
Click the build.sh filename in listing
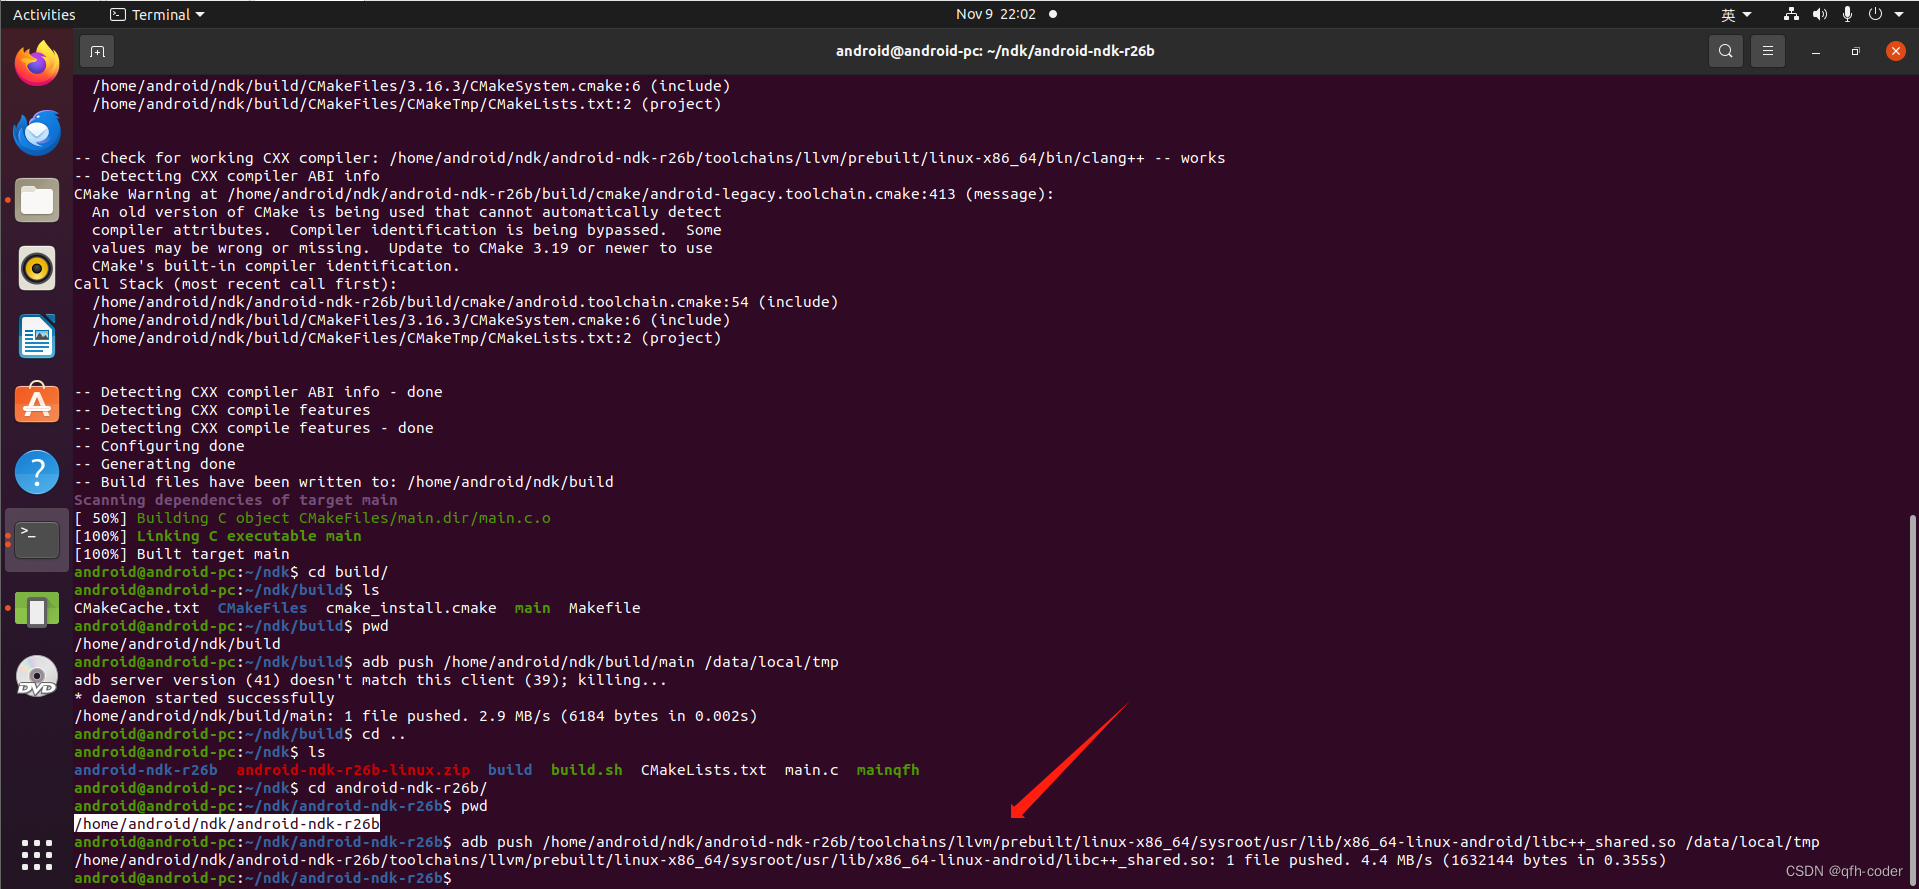coord(587,770)
